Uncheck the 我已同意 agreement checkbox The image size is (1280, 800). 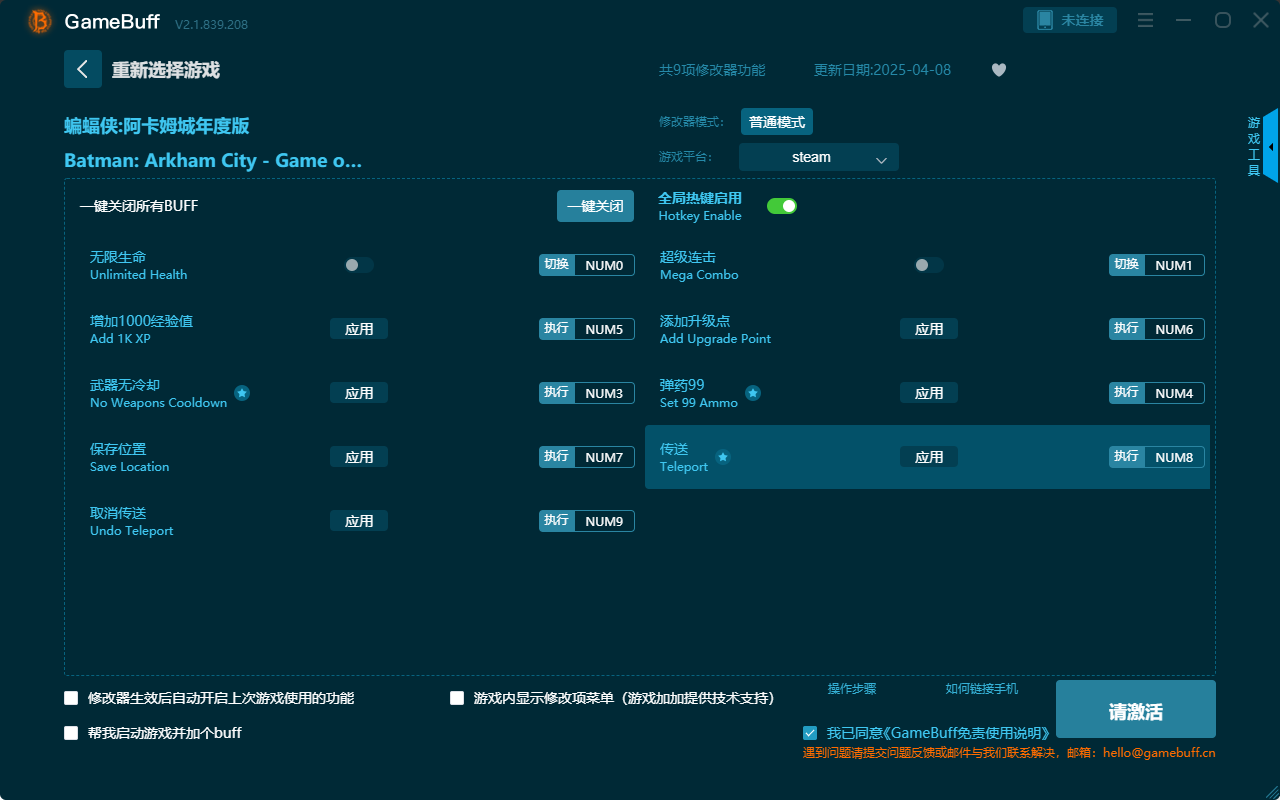[810, 732]
